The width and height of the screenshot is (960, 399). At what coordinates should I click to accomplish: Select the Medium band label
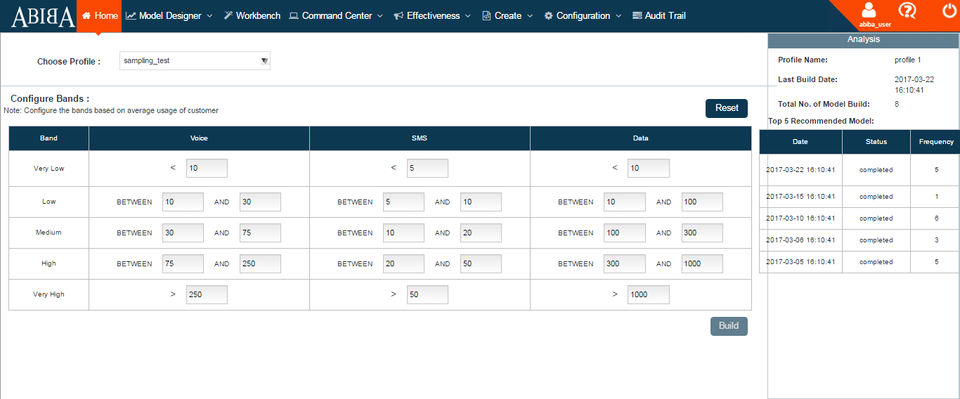[49, 233]
